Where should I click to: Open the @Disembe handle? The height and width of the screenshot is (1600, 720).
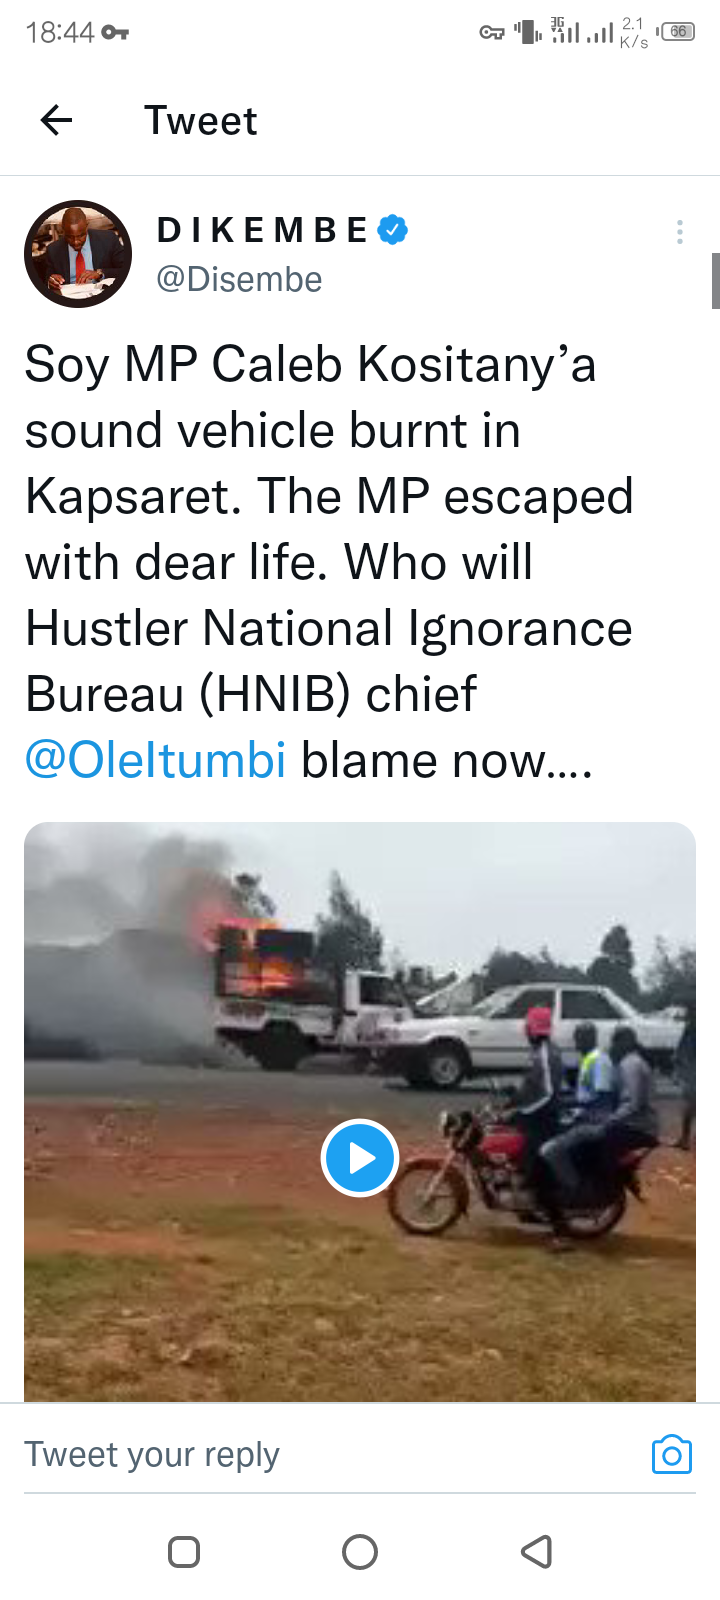click(x=239, y=279)
